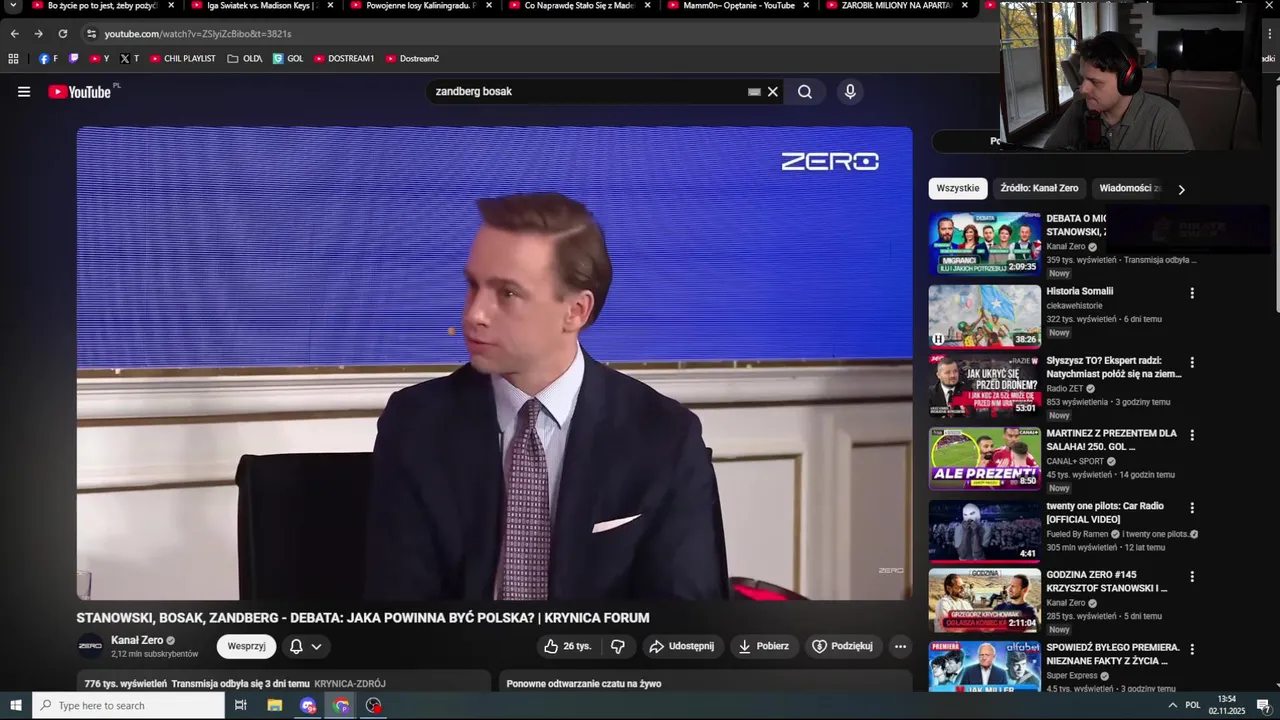The image size is (1280, 720).
Task: Focus the YouTube search field
Action: tap(588, 92)
